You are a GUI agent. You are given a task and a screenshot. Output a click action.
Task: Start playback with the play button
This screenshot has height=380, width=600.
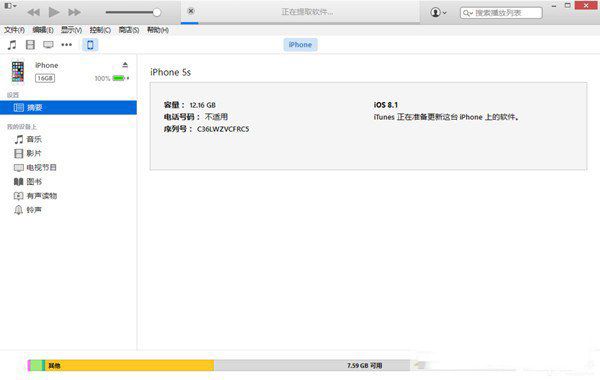54,12
